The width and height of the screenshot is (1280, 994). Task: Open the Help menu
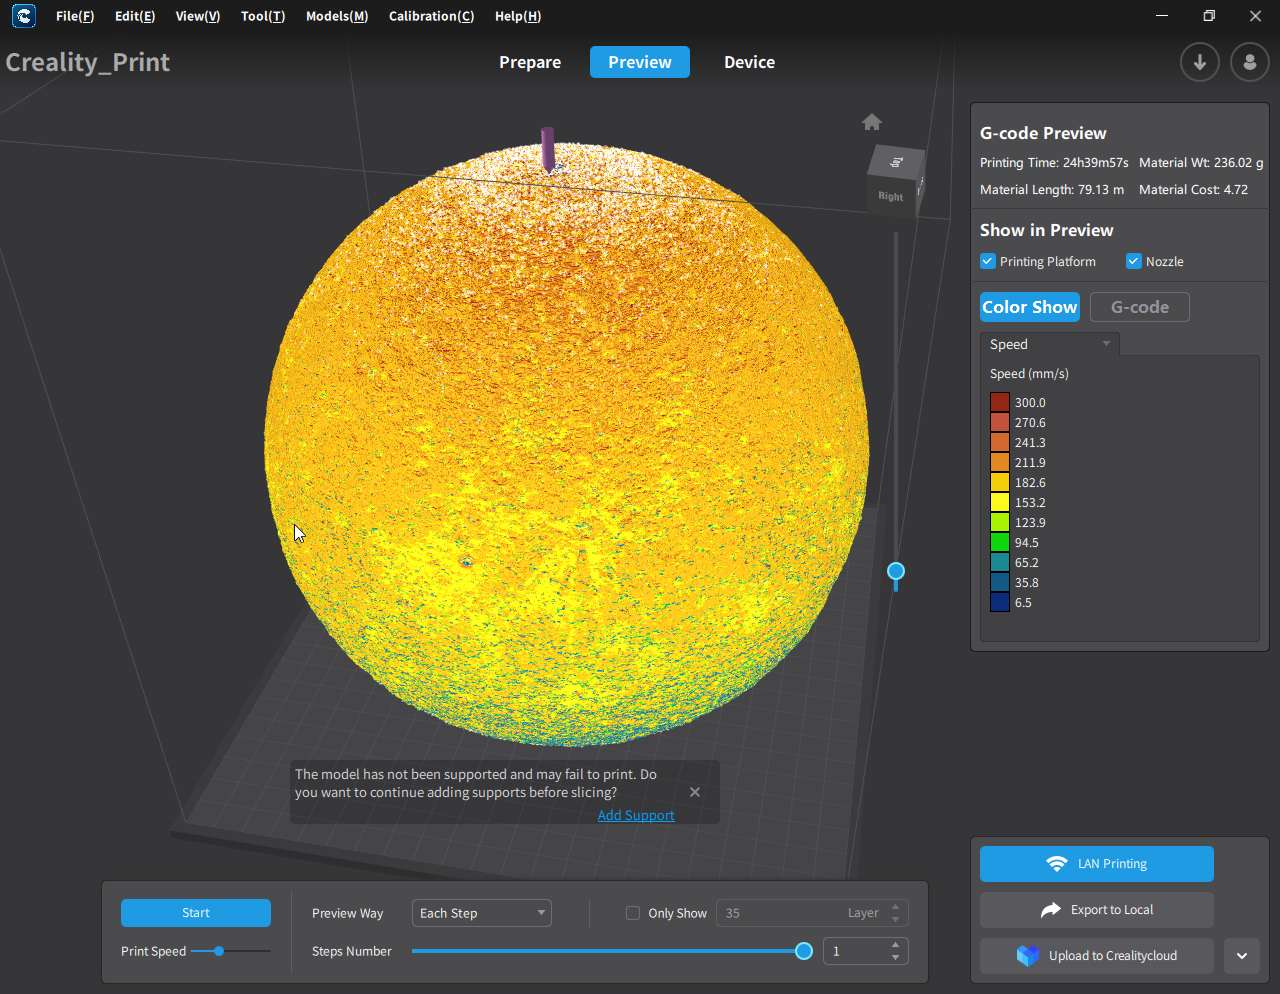coord(518,16)
